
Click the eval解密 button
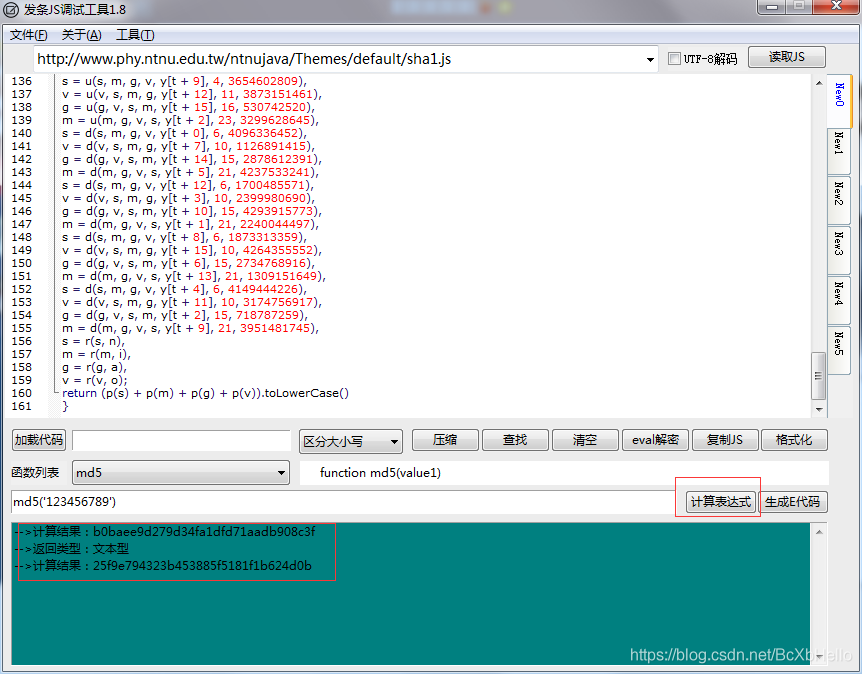tap(655, 440)
